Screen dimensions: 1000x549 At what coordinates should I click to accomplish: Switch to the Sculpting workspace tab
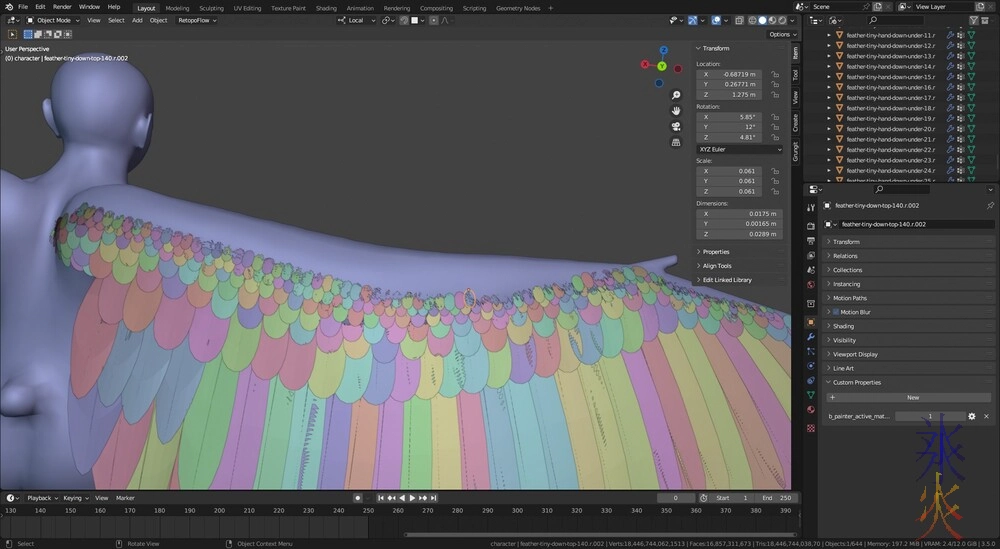211,7
